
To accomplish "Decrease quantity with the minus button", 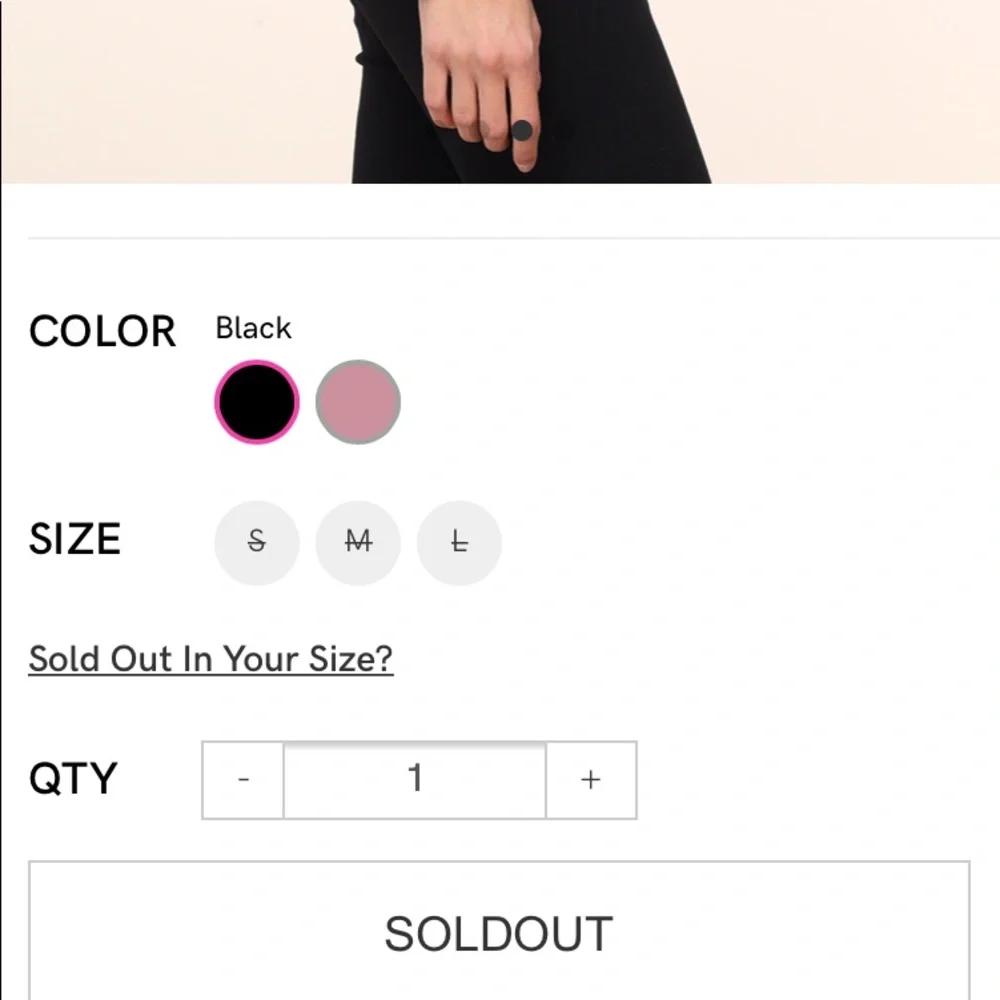I will [x=243, y=780].
